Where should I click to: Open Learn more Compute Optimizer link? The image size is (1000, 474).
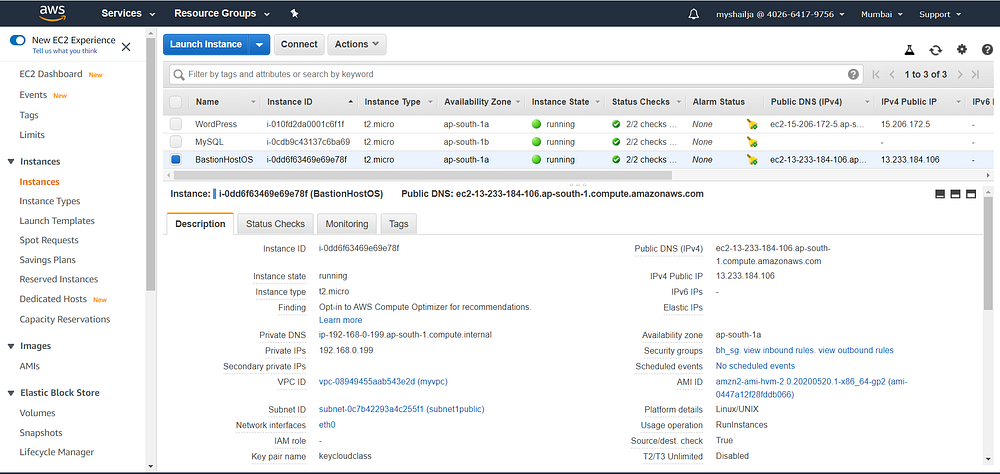341,320
